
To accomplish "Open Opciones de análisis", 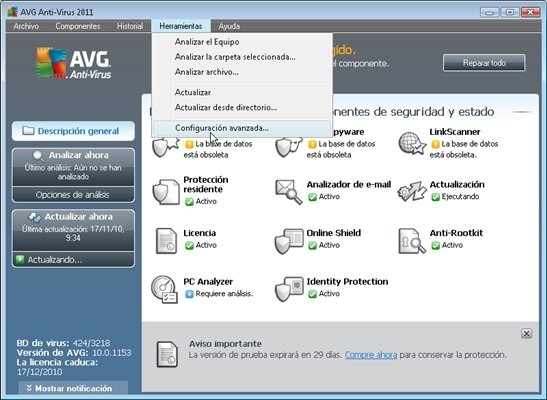I will [x=73, y=195].
